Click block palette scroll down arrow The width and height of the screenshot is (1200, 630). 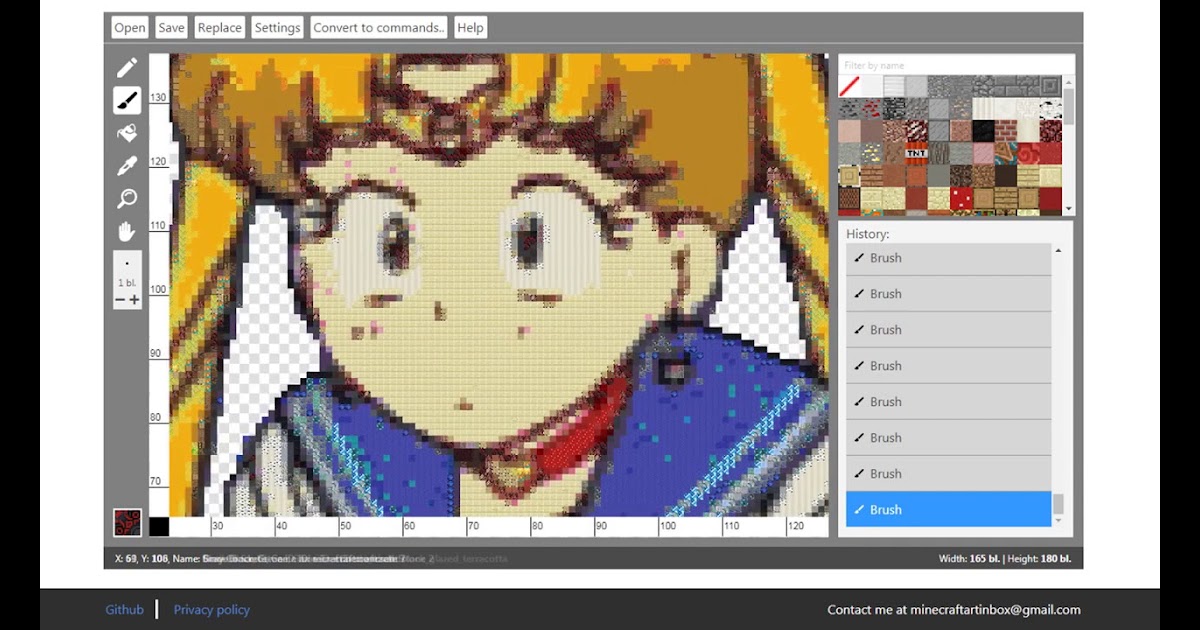coord(1068,208)
